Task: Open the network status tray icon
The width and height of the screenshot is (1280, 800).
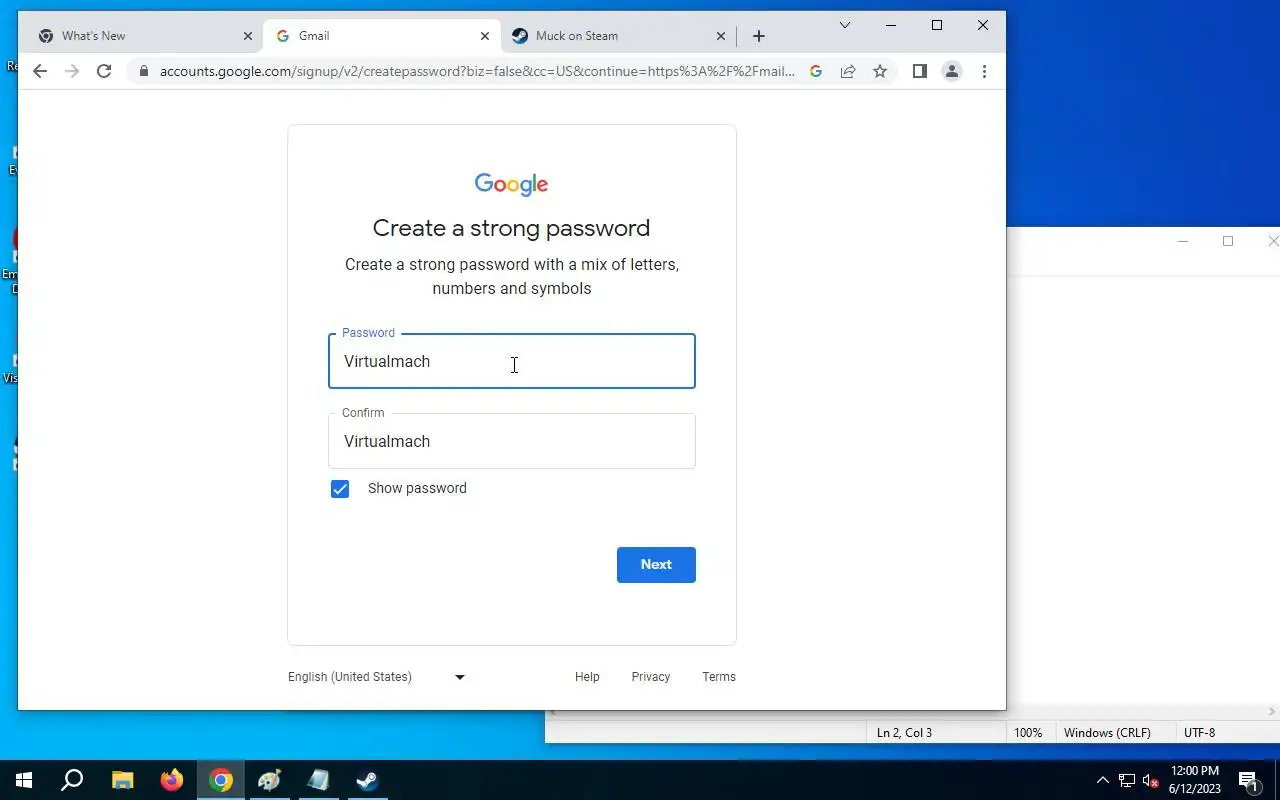Action: click(1127, 780)
